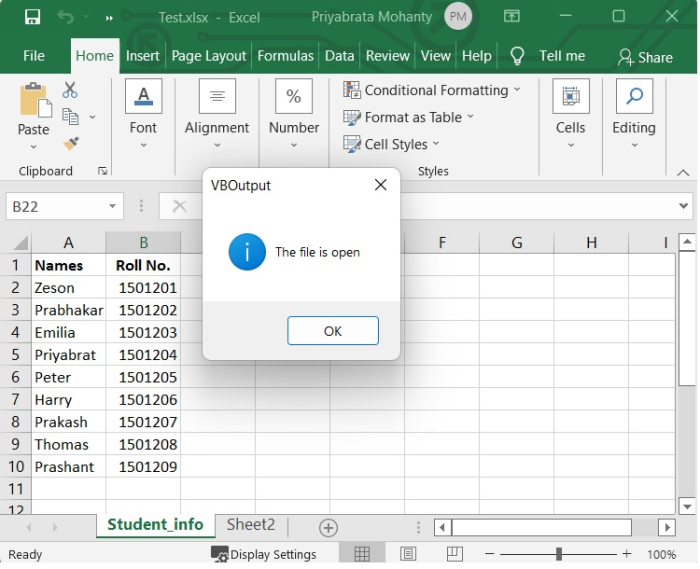Open the Name Box dropdown arrow
This screenshot has height=569, width=700.
(112, 206)
